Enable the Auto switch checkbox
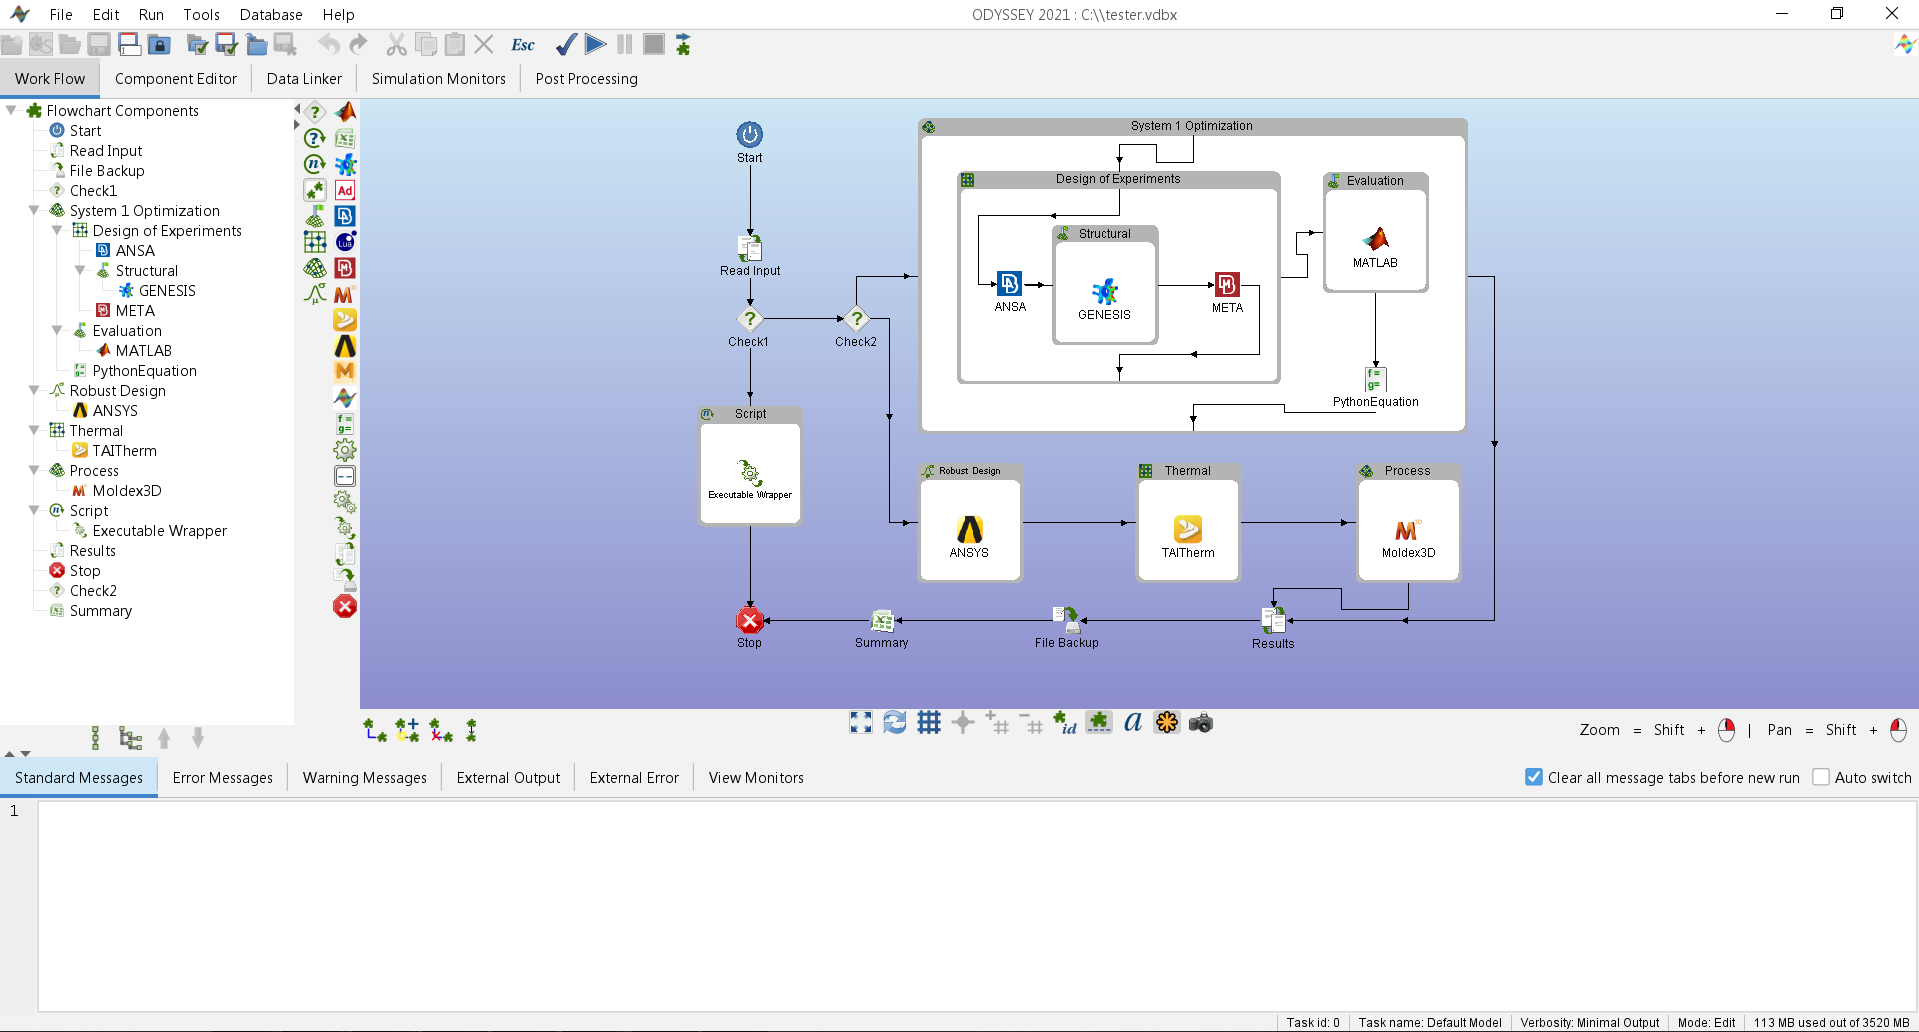This screenshot has width=1919, height=1032. pyautogui.click(x=1821, y=777)
